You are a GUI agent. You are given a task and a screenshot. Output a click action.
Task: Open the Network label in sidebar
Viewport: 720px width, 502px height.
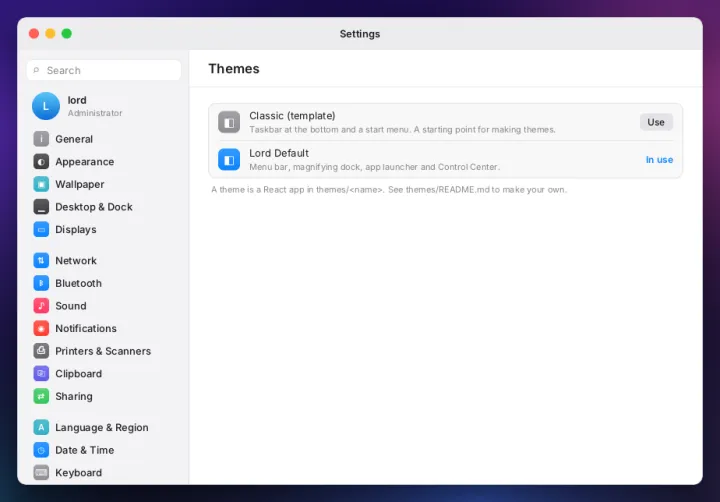(x=76, y=260)
